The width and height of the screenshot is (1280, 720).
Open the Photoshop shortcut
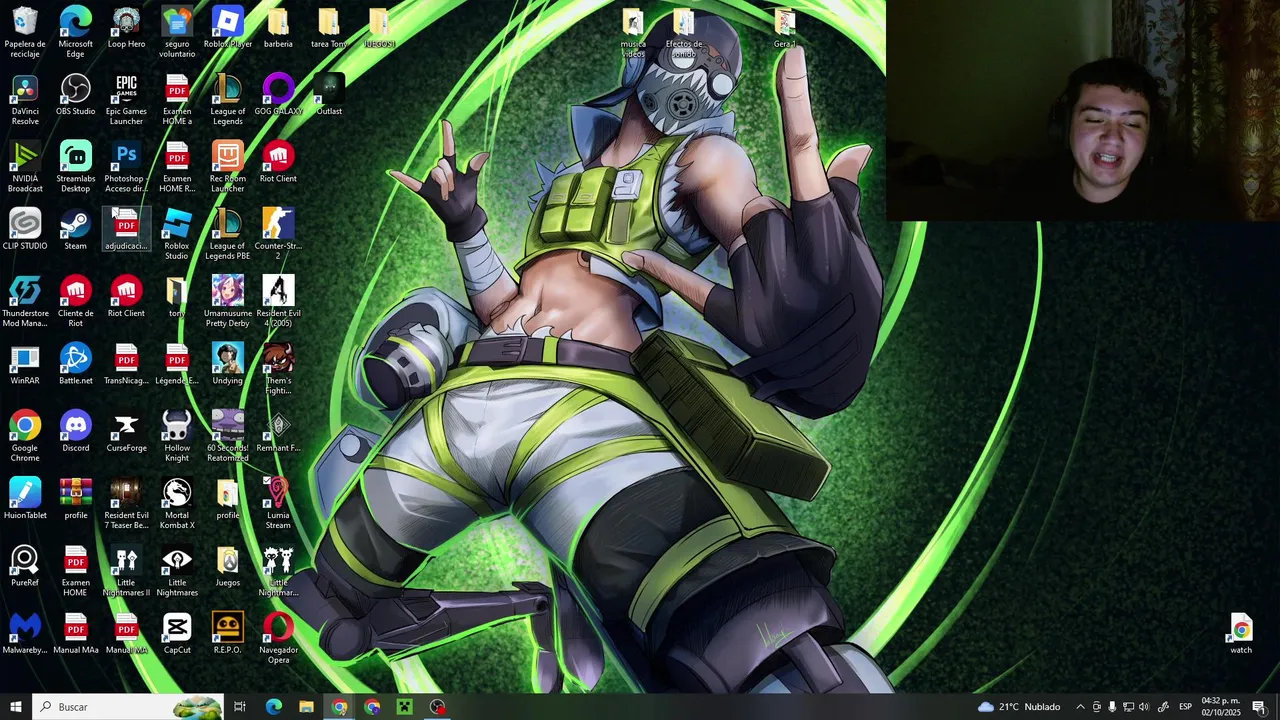coord(126,167)
